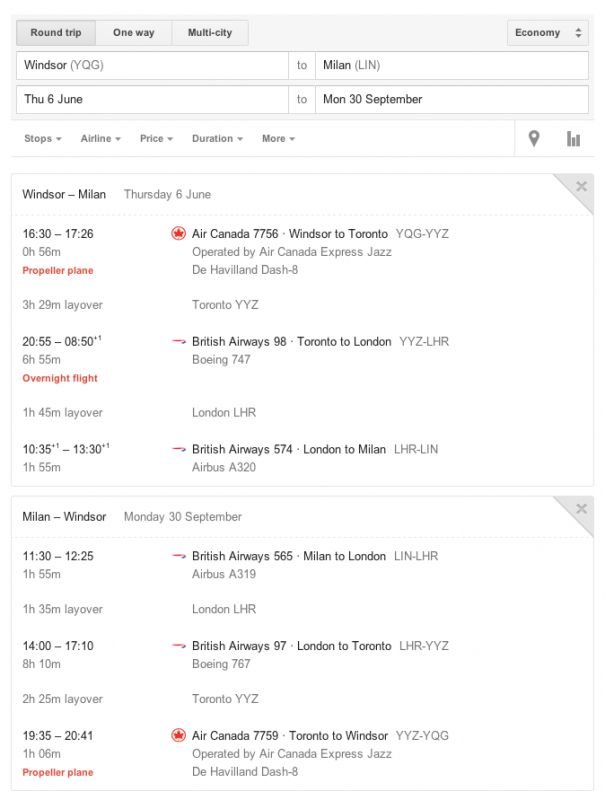The image size is (605, 800).
Task: Choose the Multi-city trip type
Action: (210, 33)
